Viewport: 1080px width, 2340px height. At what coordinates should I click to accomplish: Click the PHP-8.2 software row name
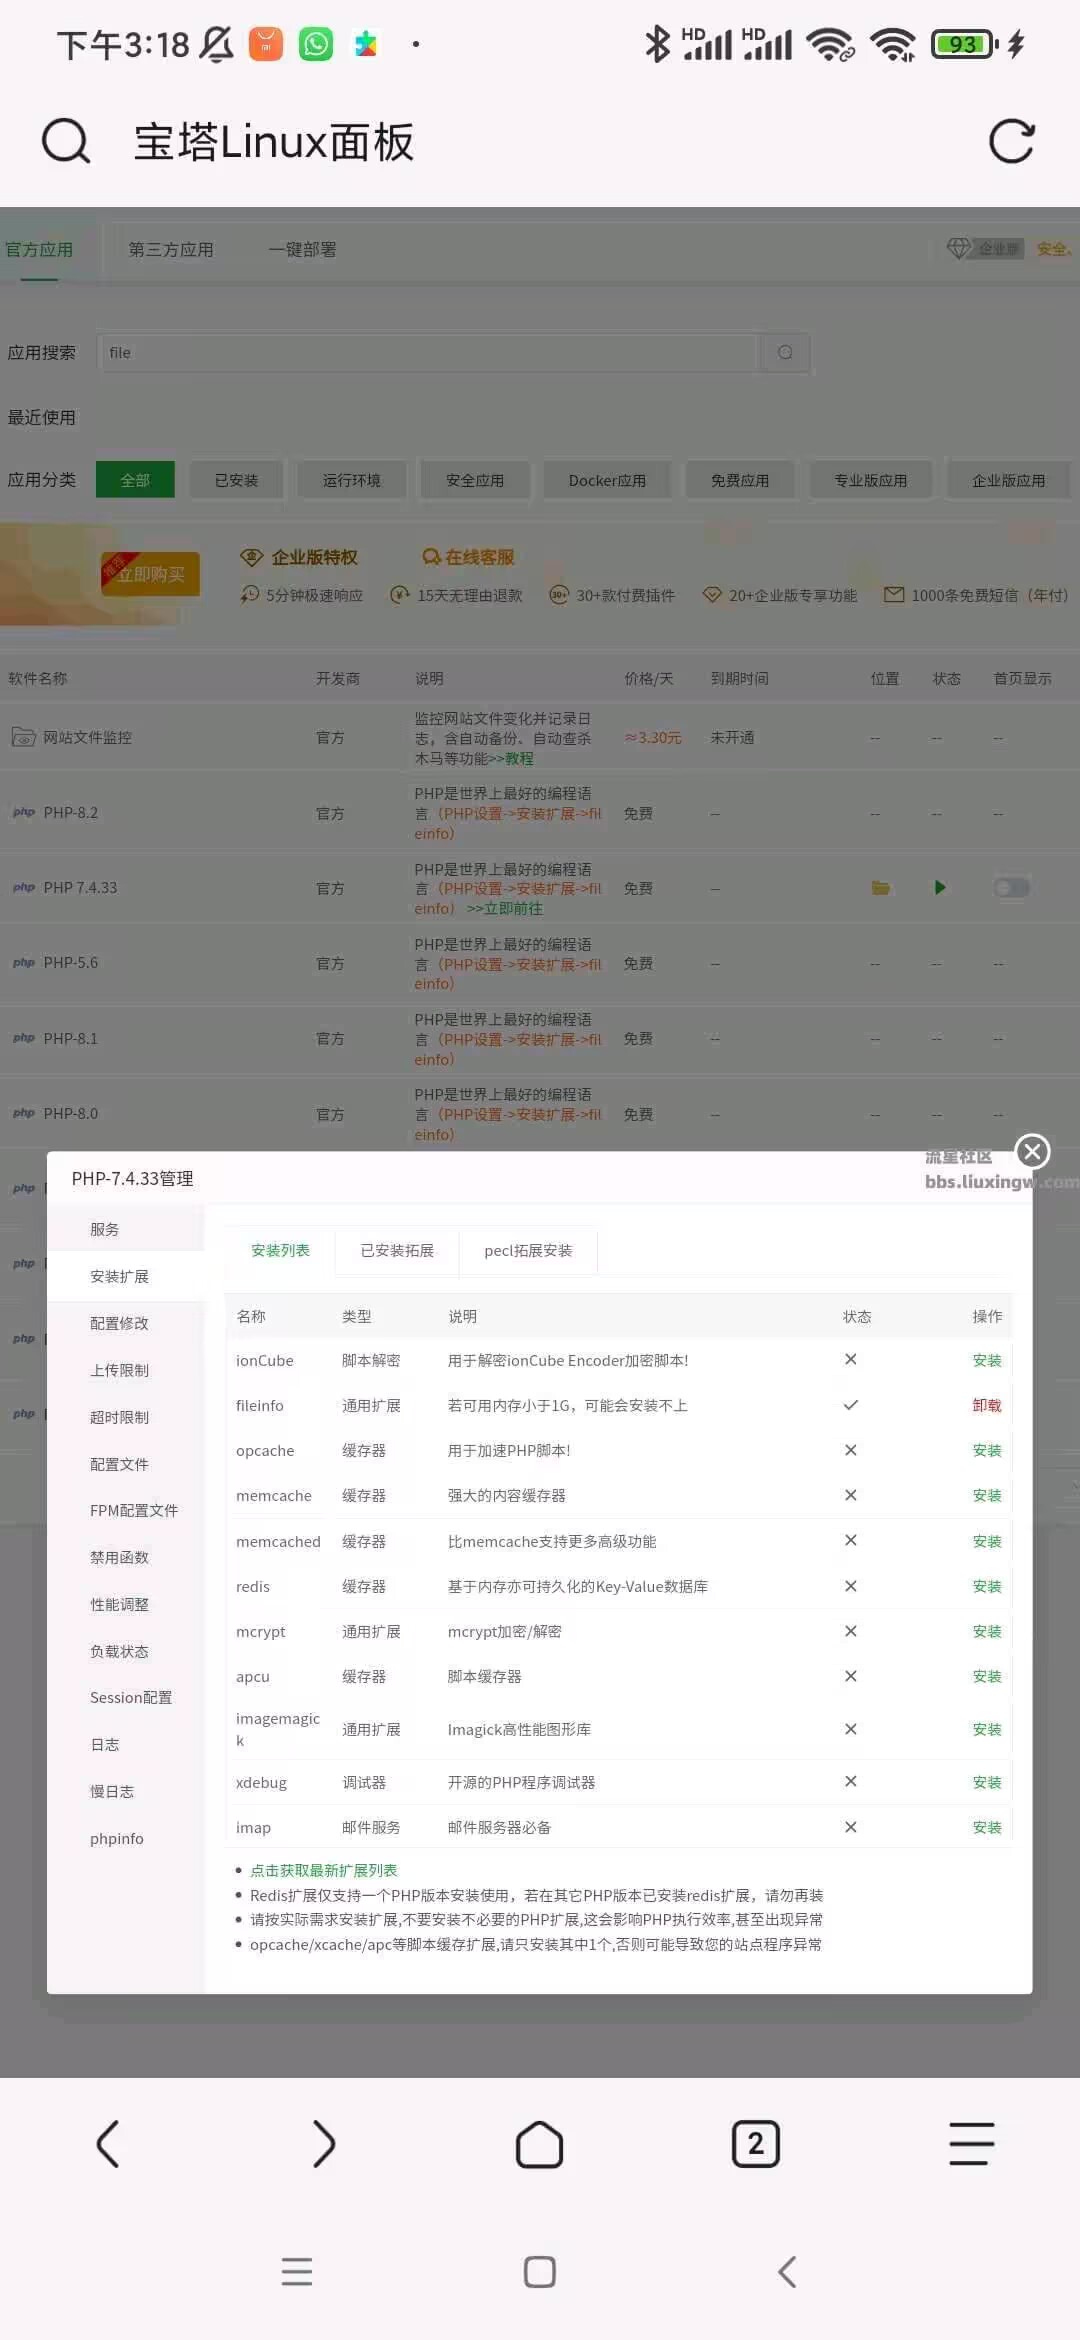(70, 812)
